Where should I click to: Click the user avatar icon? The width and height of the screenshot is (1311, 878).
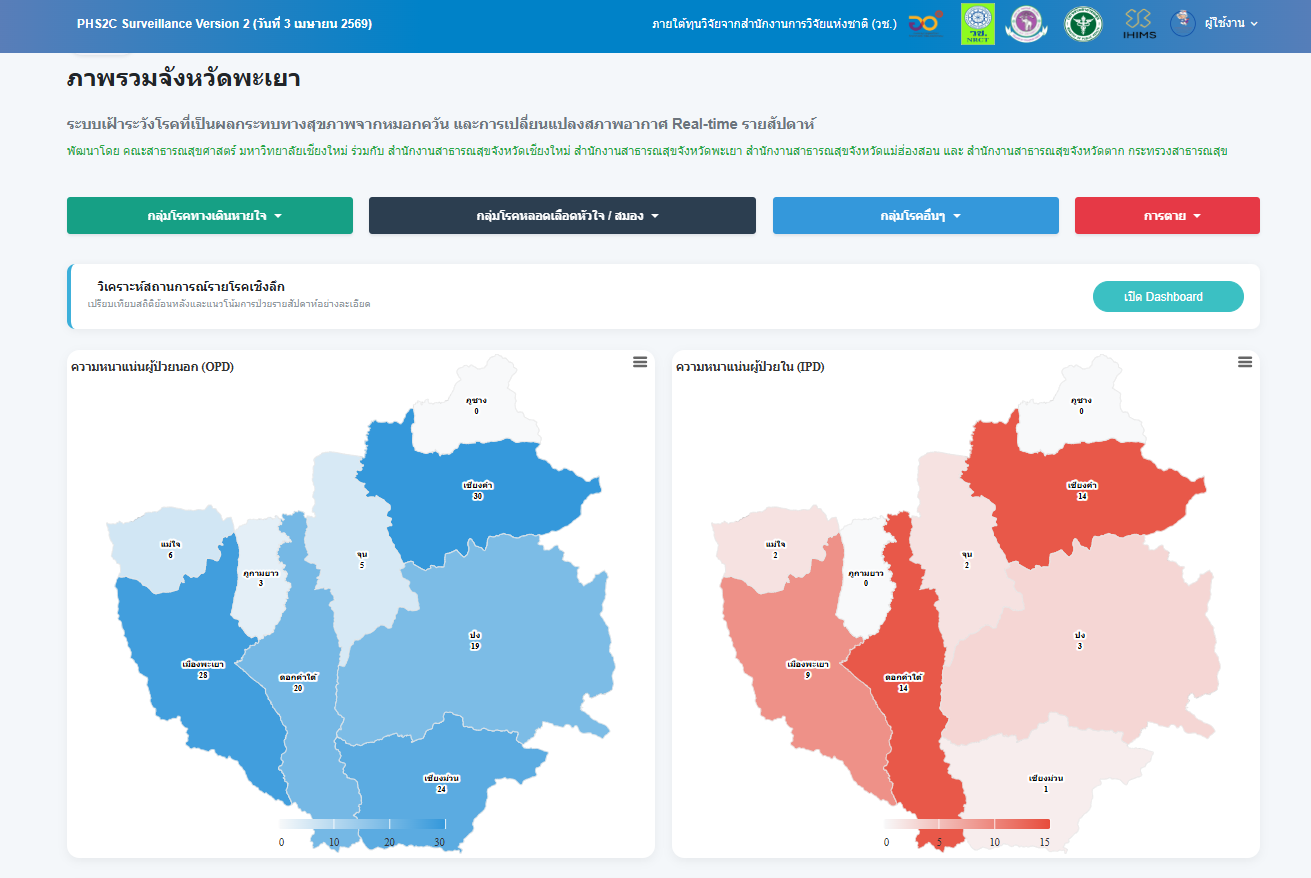1183,23
